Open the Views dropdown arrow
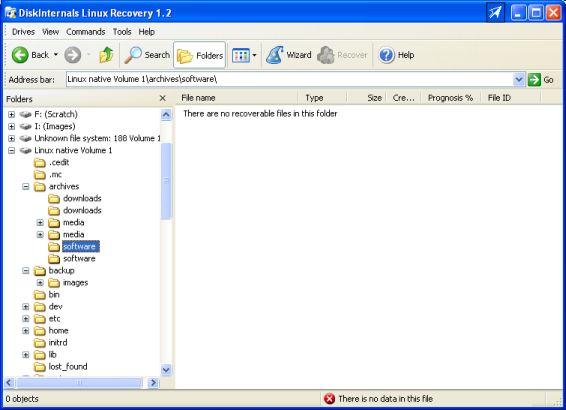The width and height of the screenshot is (566, 410). [x=254, y=55]
